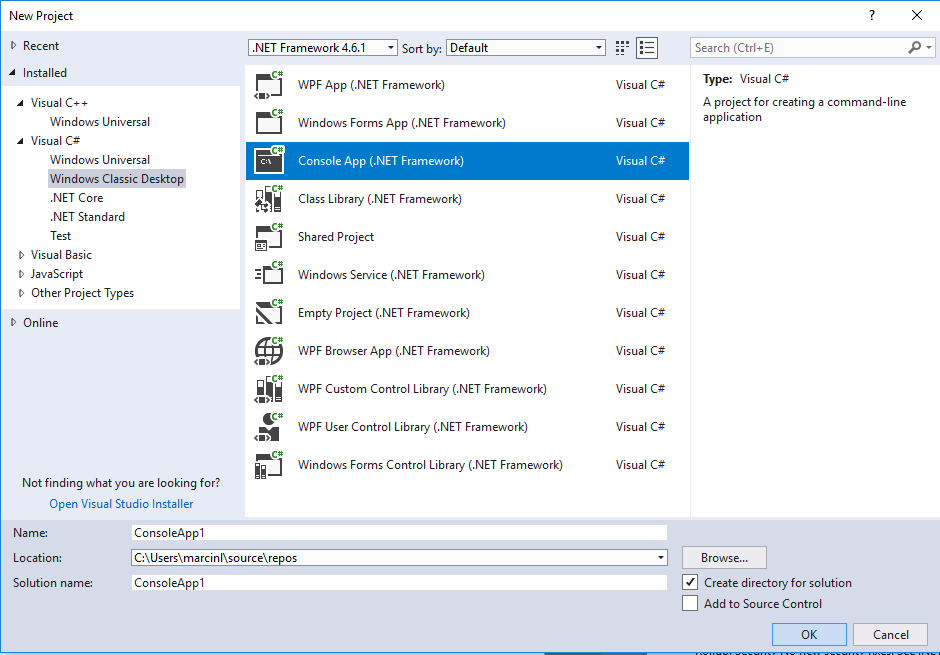The width and height of the screenshot is (940, 655).
Task: Open the dialog help question mark
Action: click(872, 16)
